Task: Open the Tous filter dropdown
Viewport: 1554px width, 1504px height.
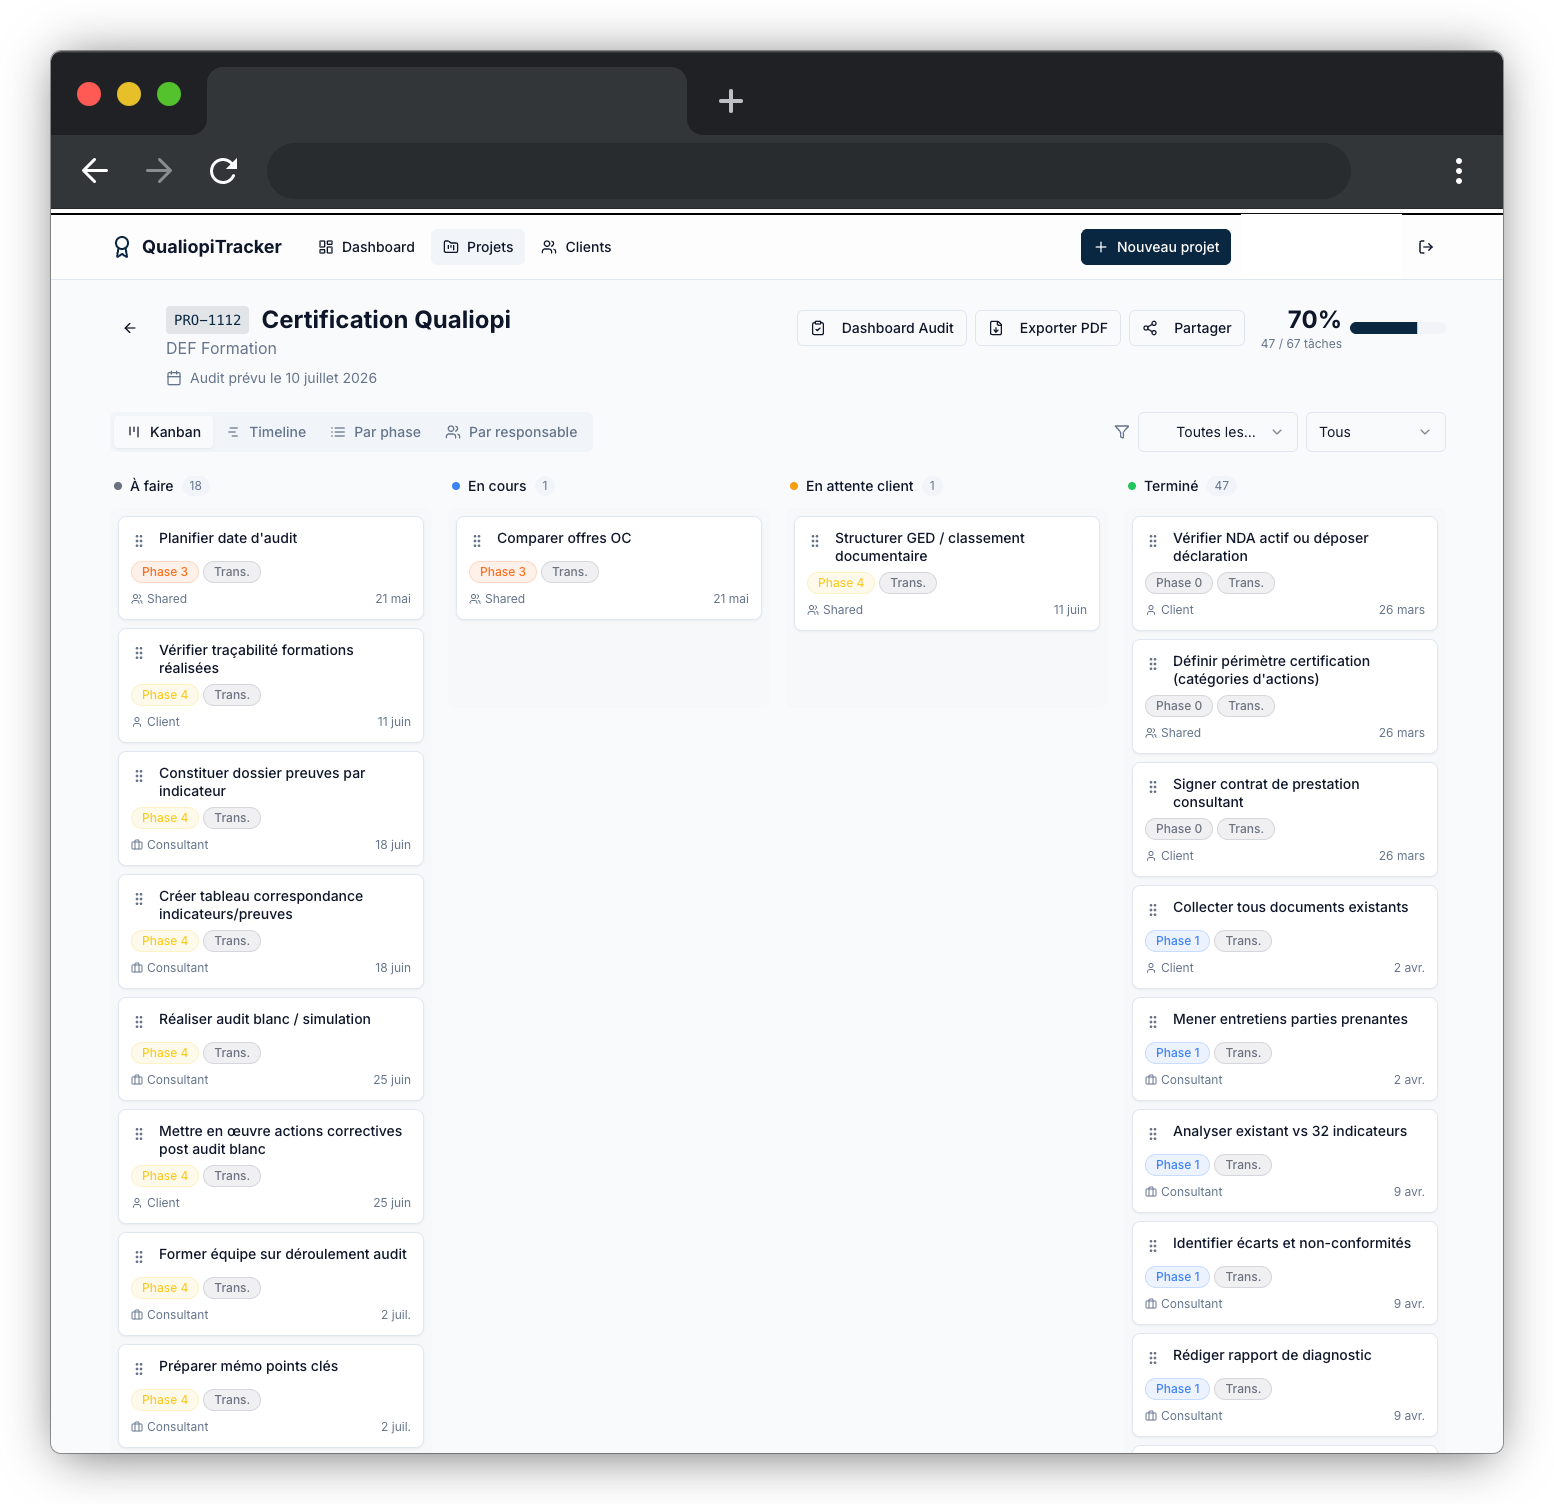Action: pyautogui.click(x=1375, y=432)
